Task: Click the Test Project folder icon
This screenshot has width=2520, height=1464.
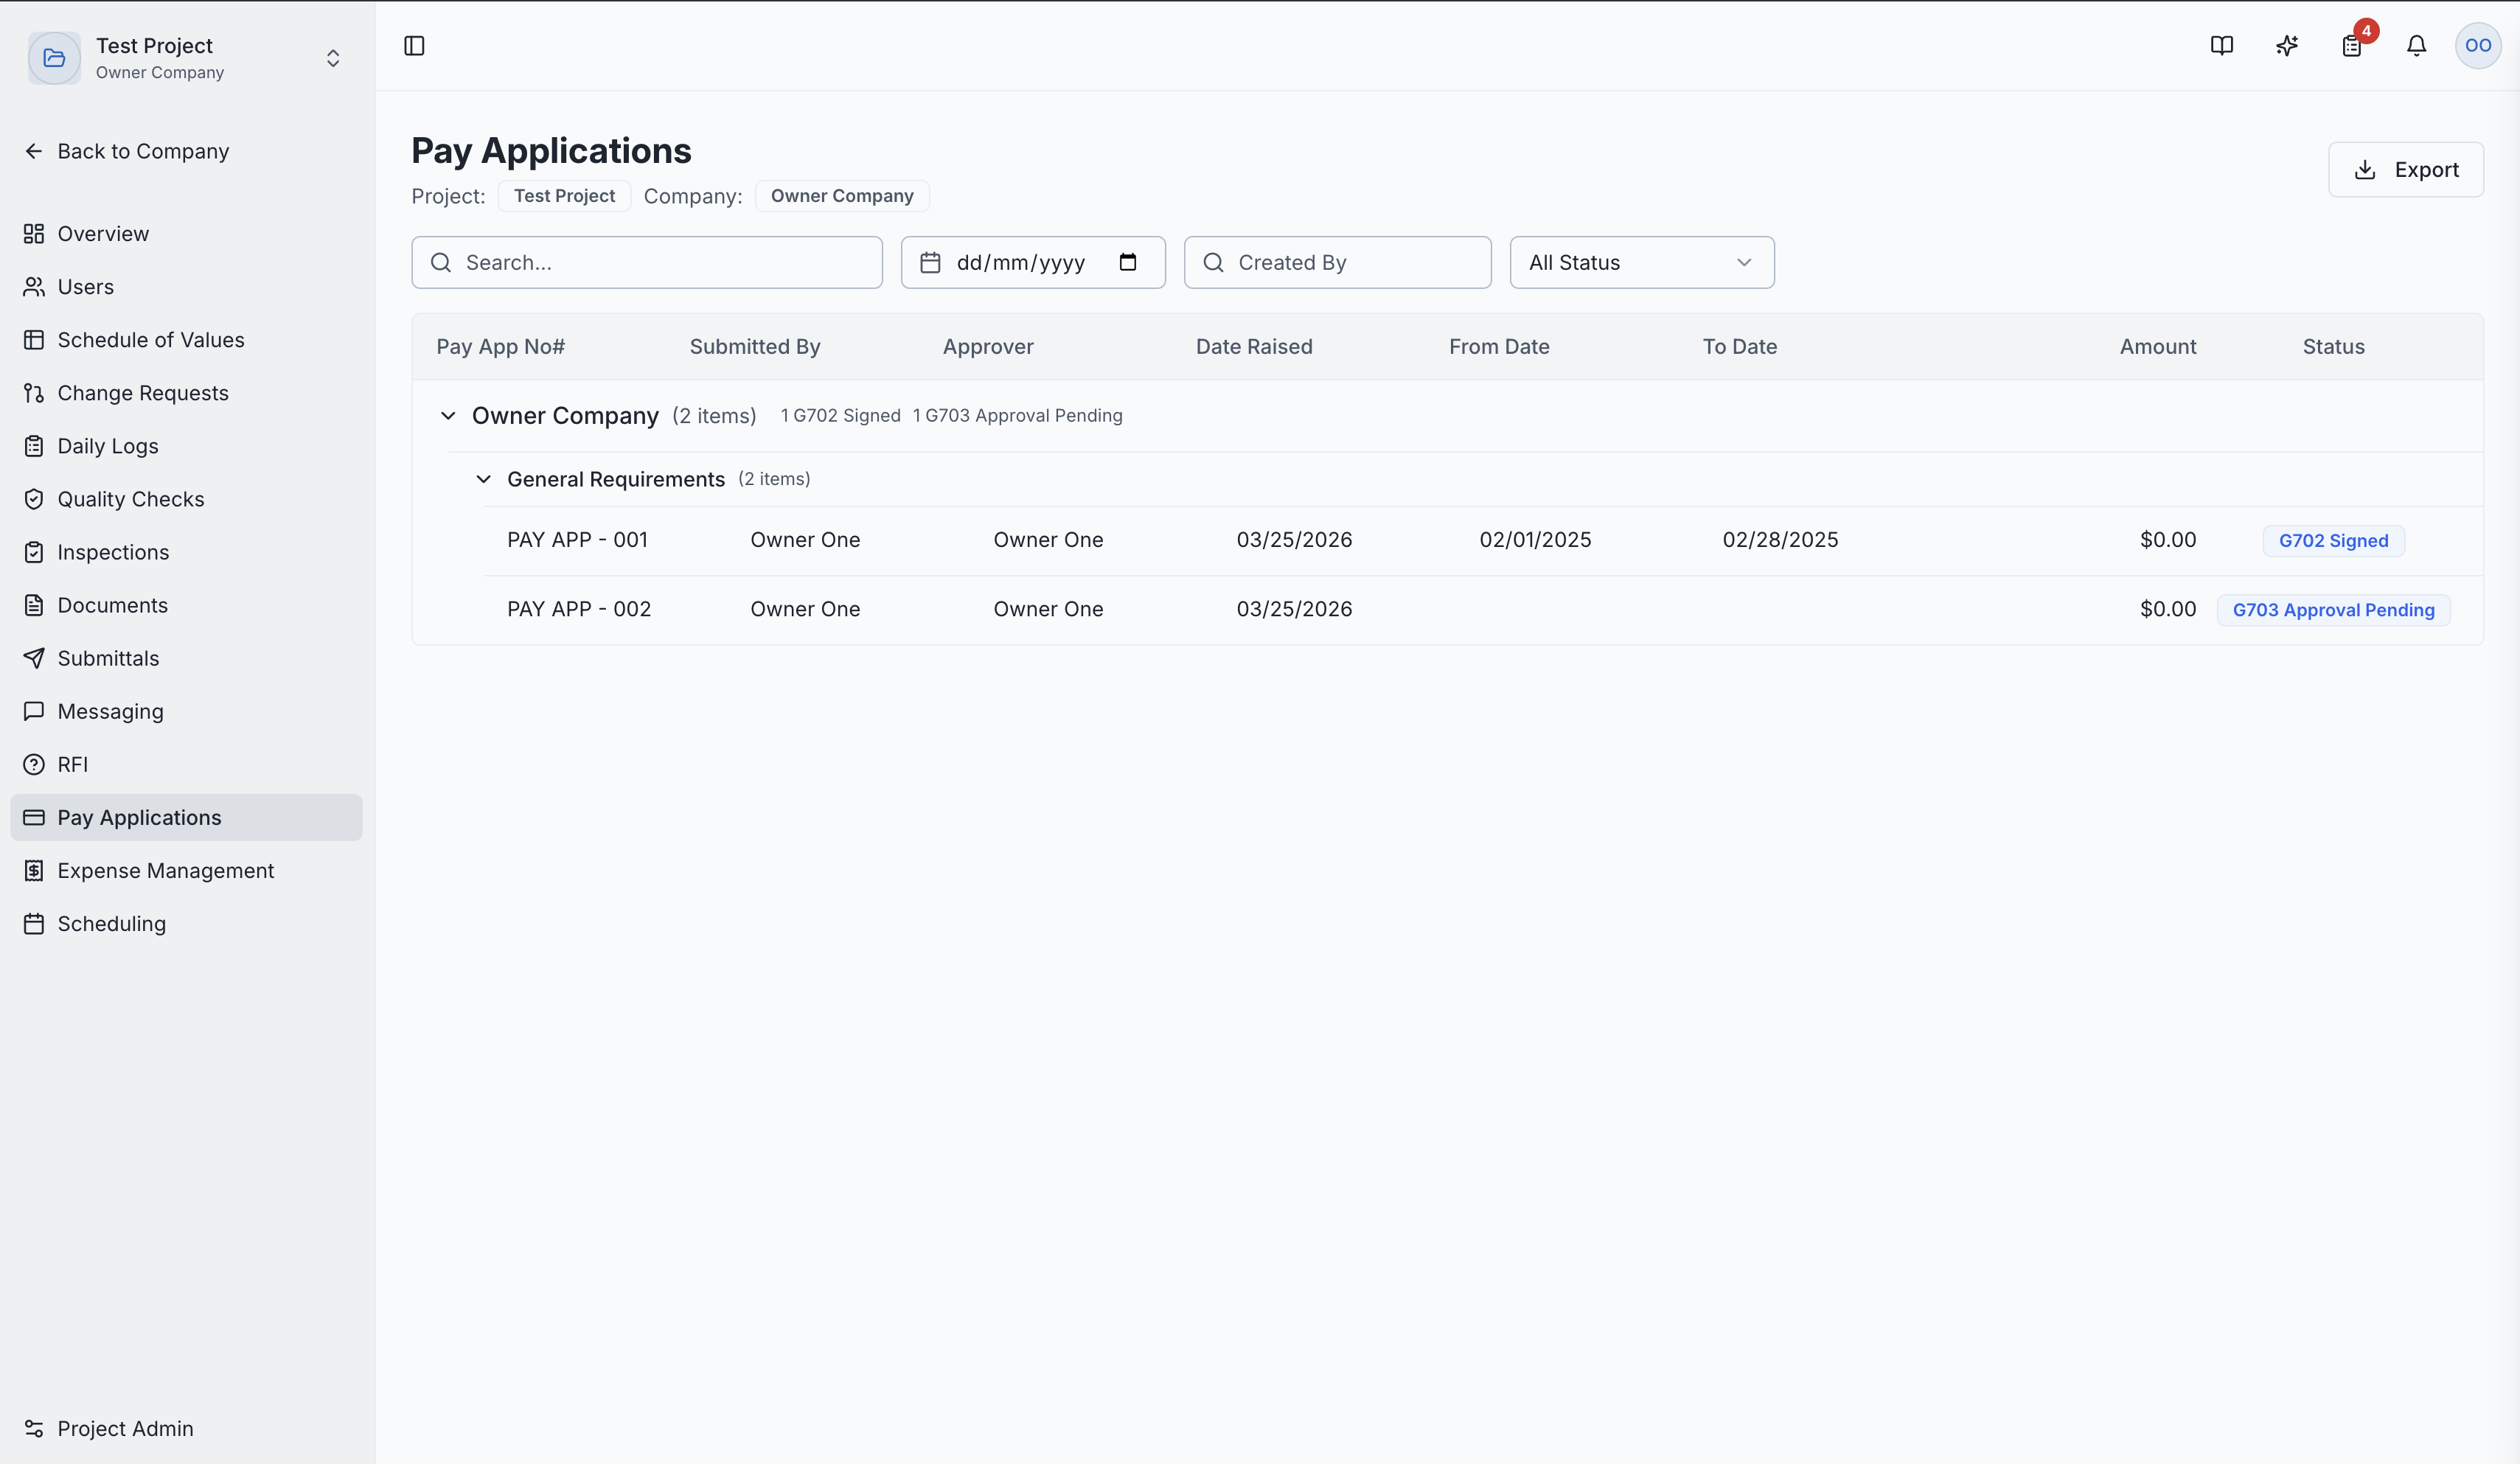Action: (x=54, y=58)
